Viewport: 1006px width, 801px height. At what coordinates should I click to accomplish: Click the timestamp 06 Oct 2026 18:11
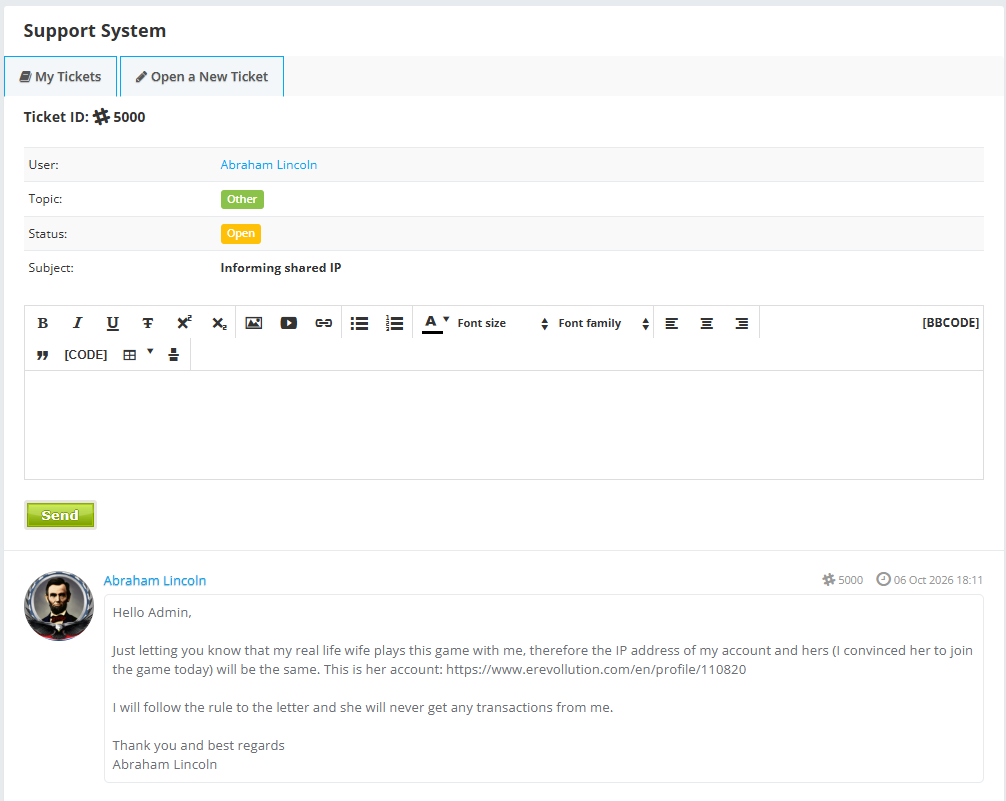[x=938, y=580]
